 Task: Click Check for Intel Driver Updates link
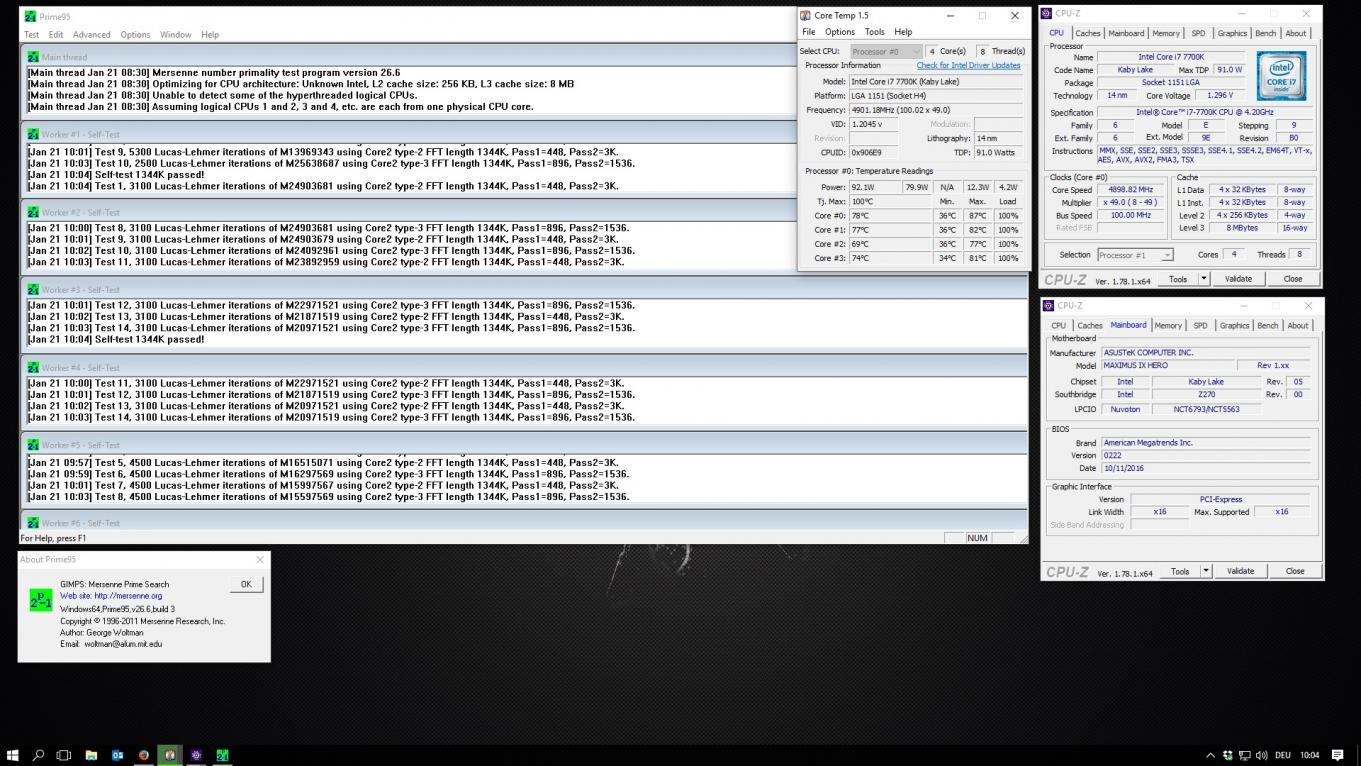click(x=969, y=65)
